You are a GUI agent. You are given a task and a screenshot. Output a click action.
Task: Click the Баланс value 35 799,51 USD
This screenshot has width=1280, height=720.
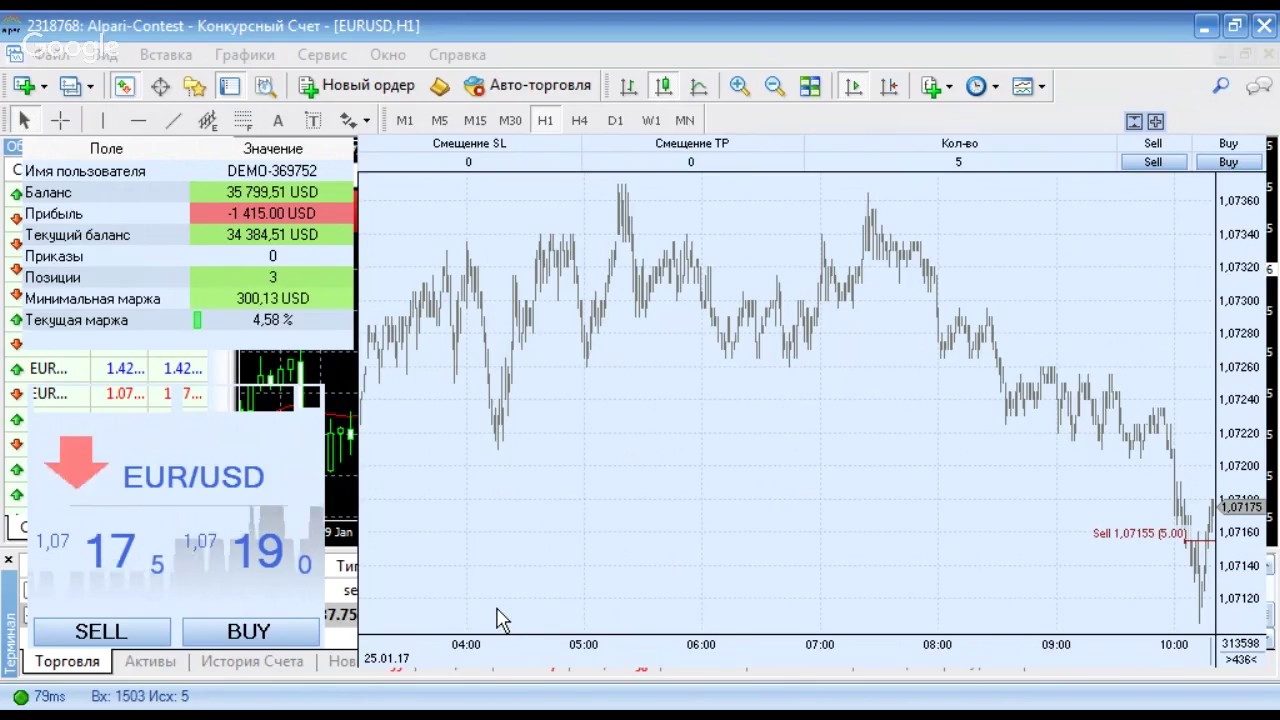click(272, 192)
